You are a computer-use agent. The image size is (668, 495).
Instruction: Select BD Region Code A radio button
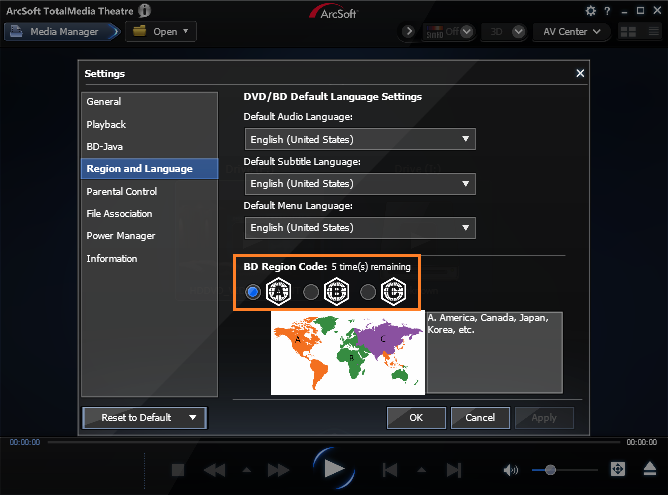pyautogui.click(x=253, y=292)
